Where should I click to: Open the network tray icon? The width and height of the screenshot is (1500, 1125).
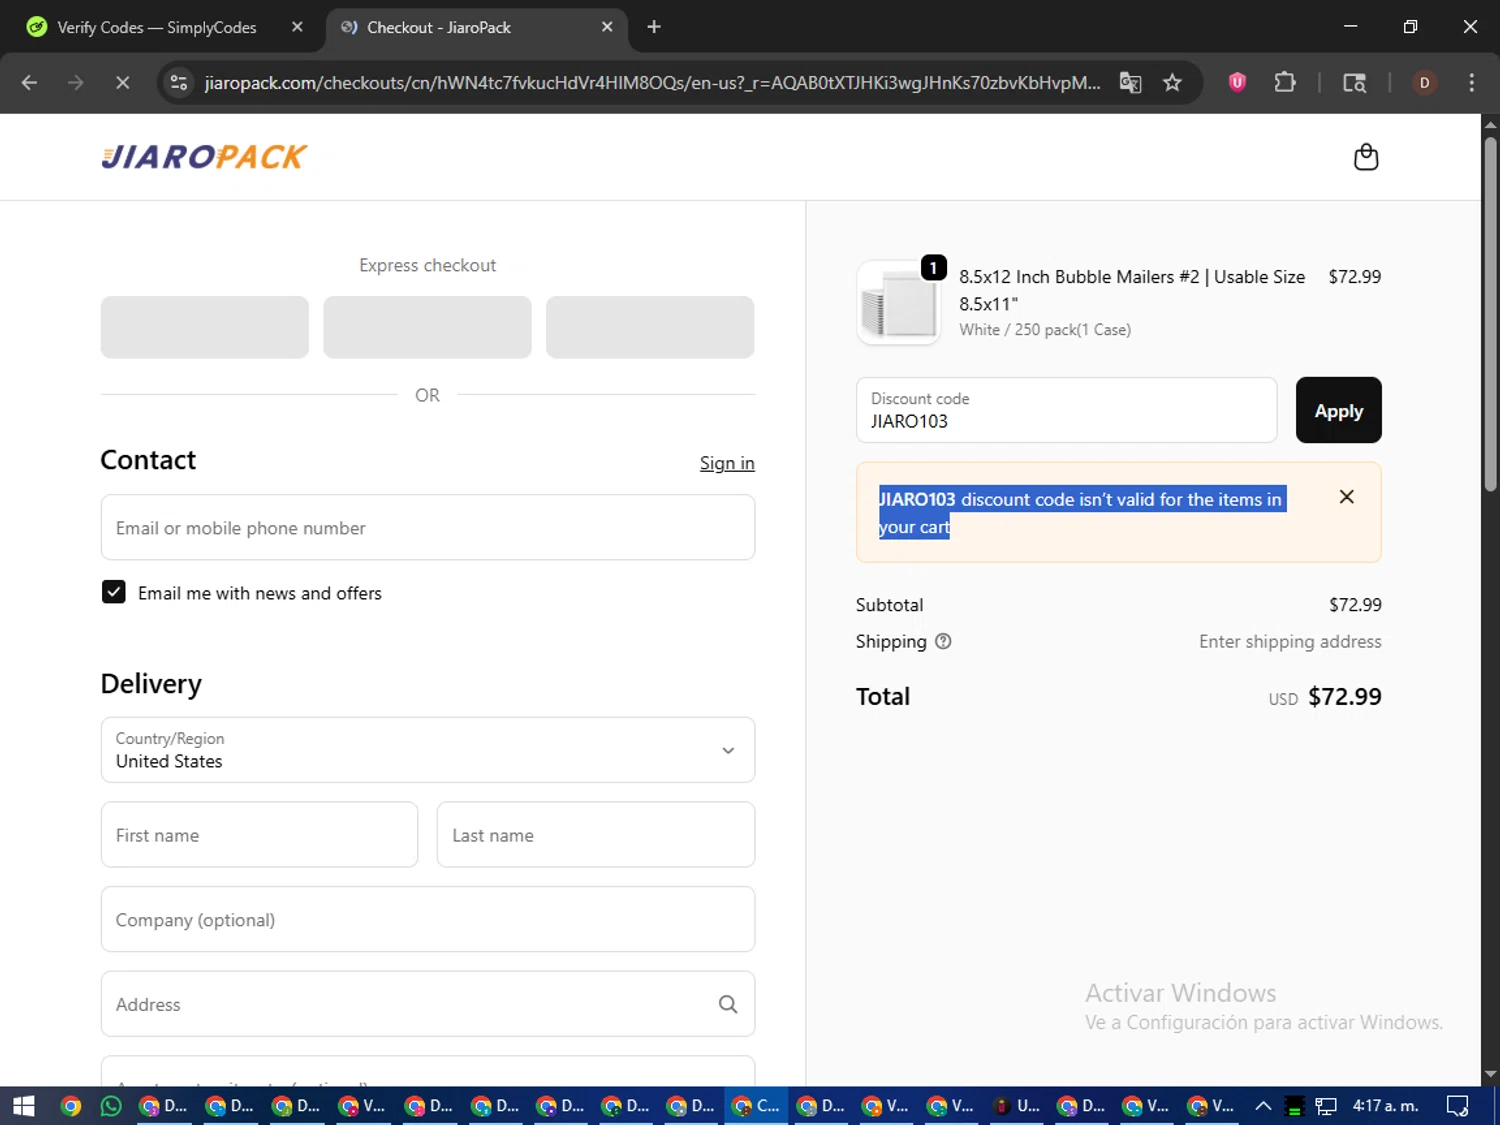tap(1326, 1105)
